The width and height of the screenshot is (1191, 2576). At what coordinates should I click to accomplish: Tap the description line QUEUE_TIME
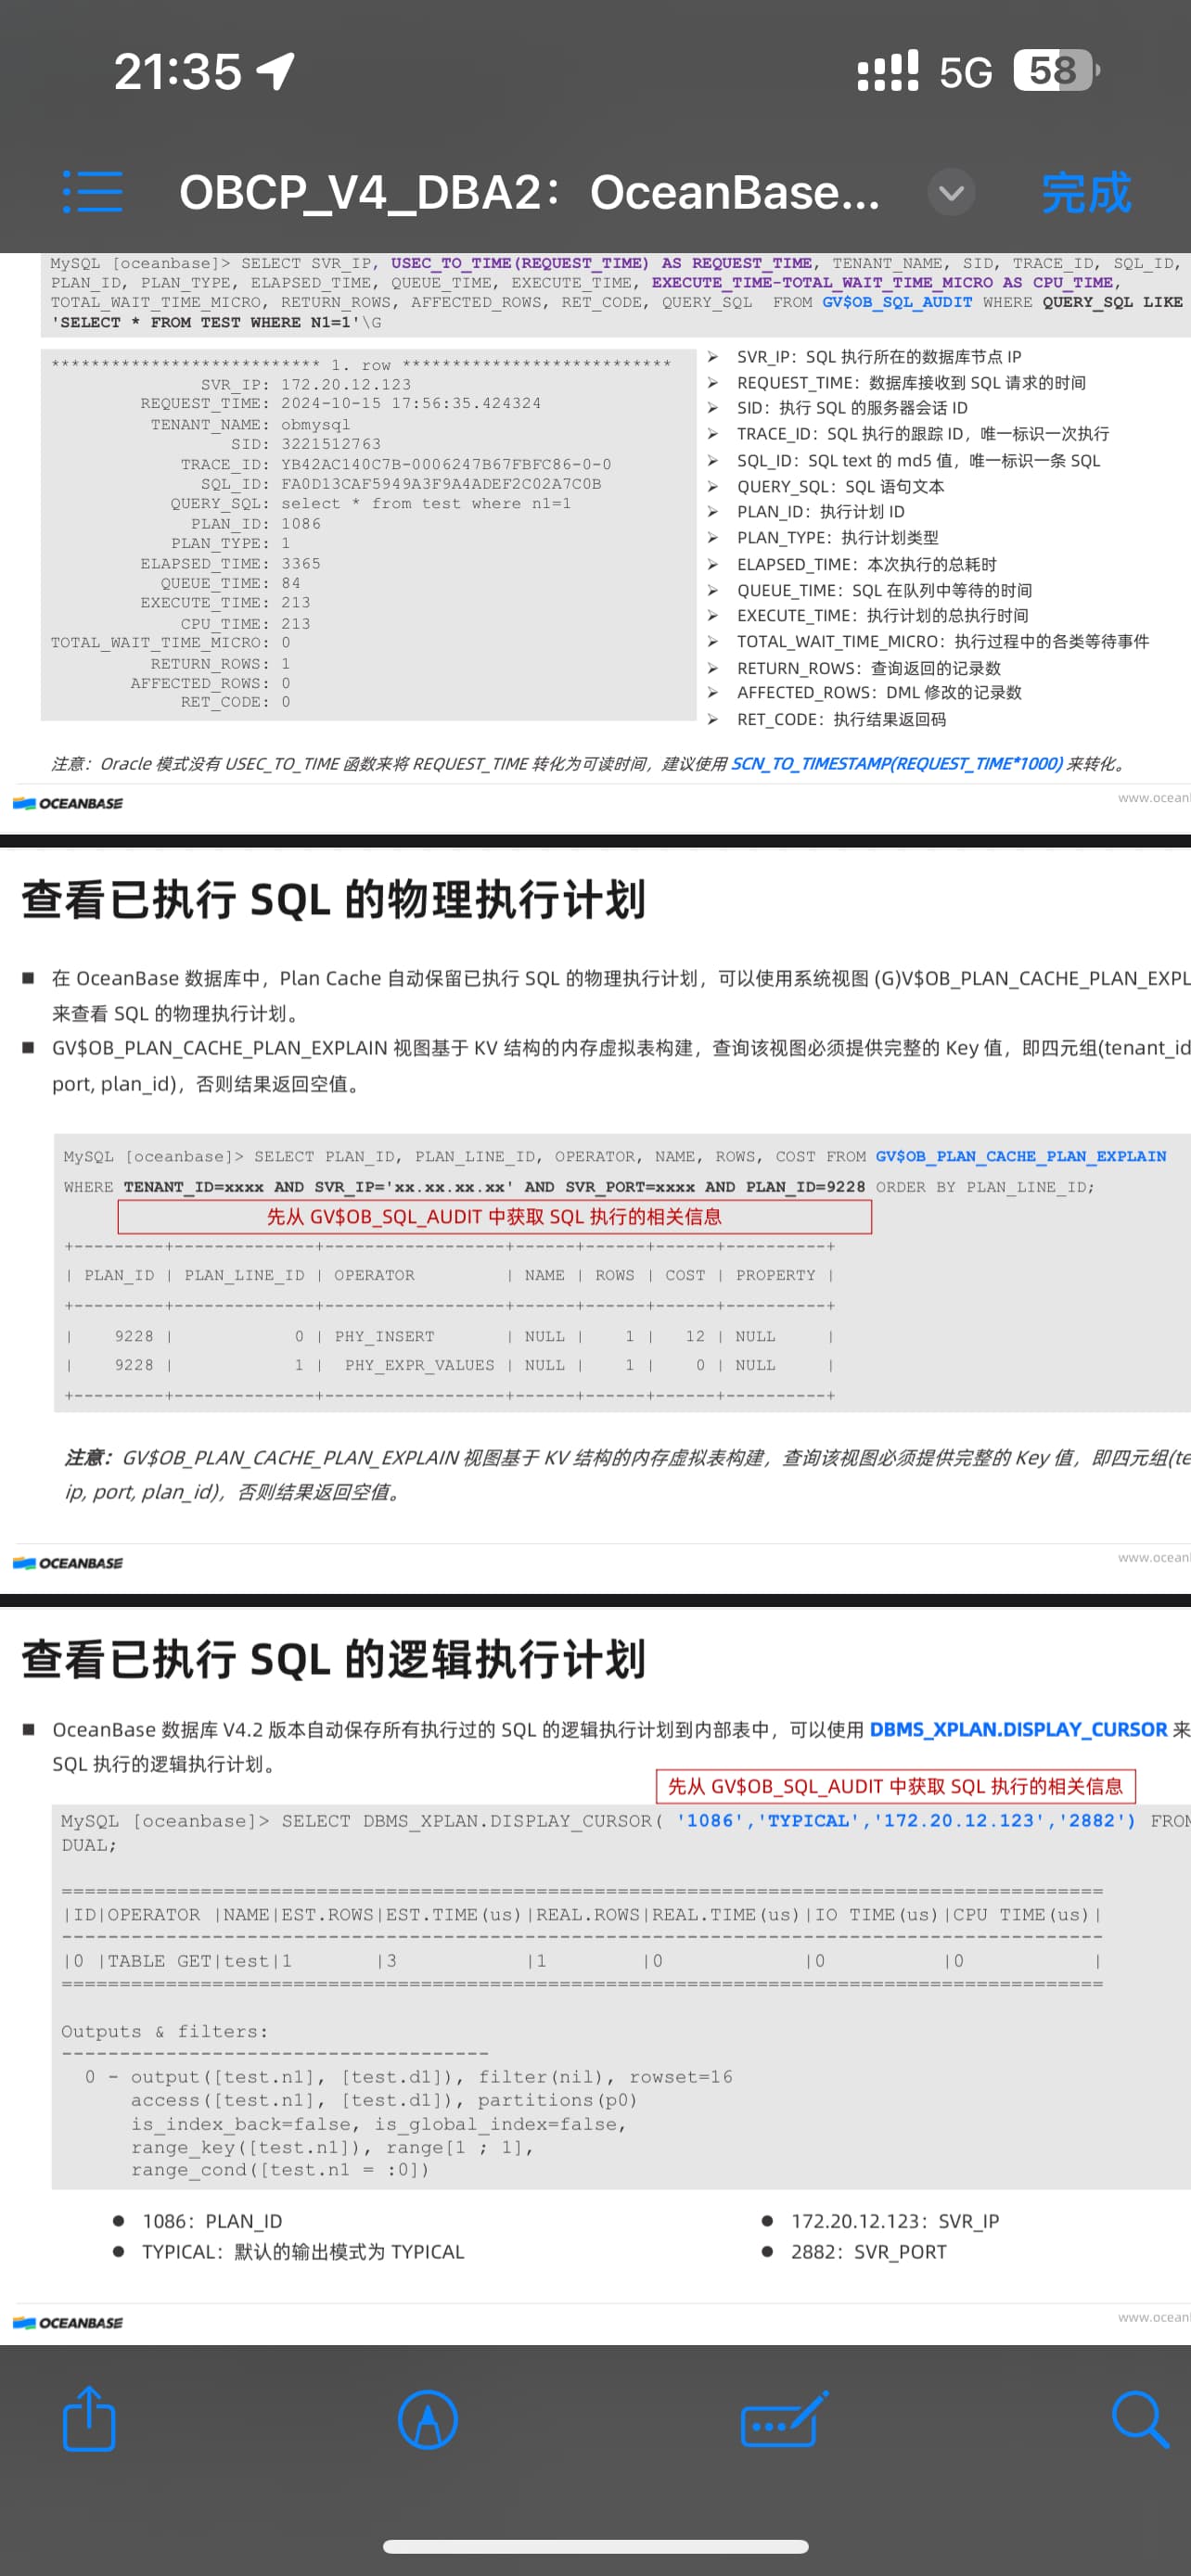tap(870, 590)
